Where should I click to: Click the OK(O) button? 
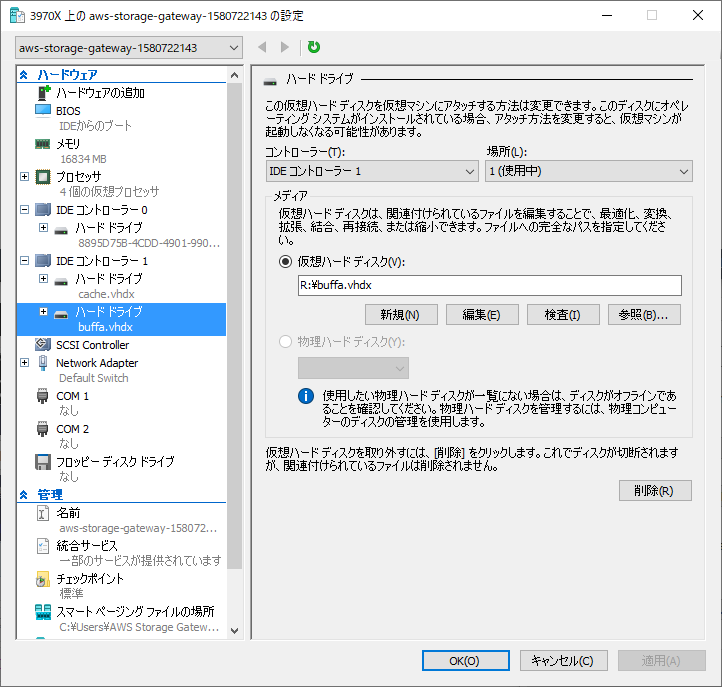click(x=466, y=661)
